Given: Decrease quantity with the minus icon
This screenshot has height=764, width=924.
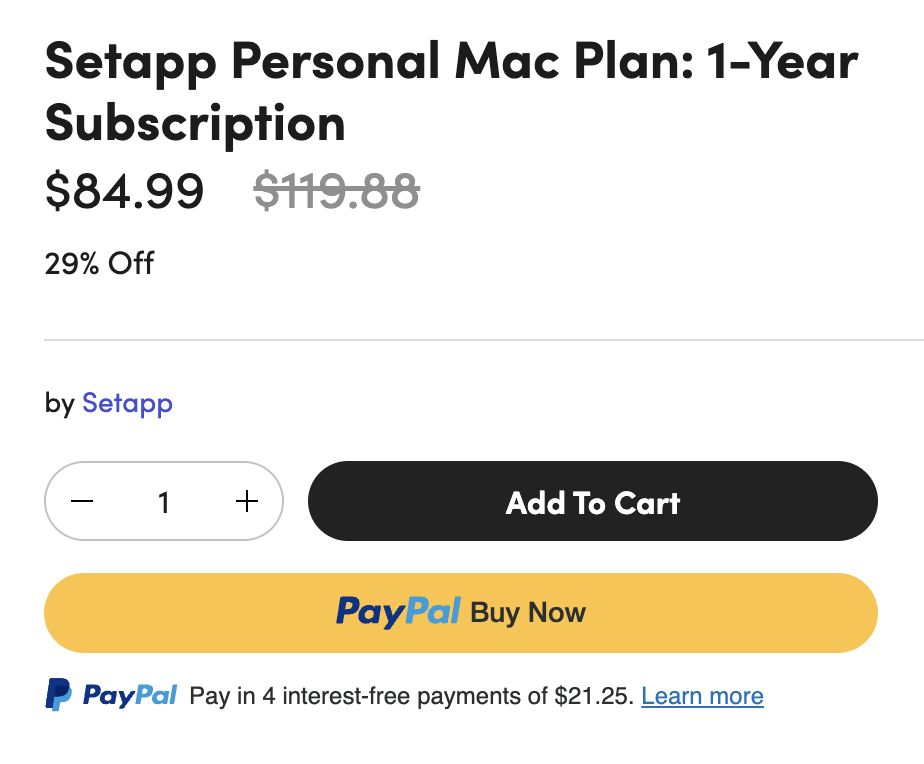Looking at the screenshot, I should tap(82, 502).
